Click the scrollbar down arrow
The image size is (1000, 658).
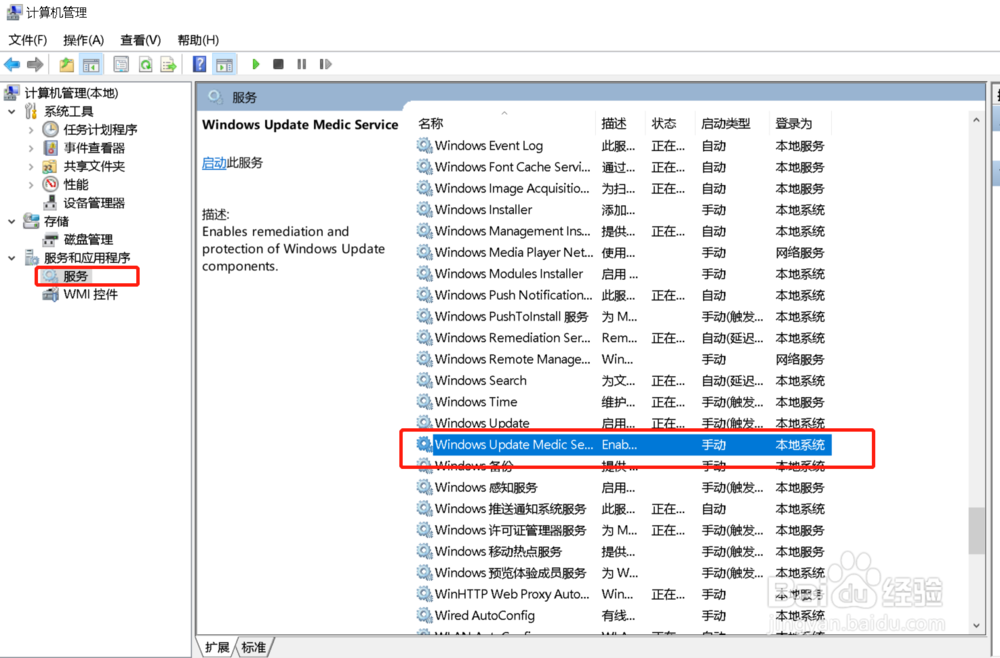pos(976,626)
